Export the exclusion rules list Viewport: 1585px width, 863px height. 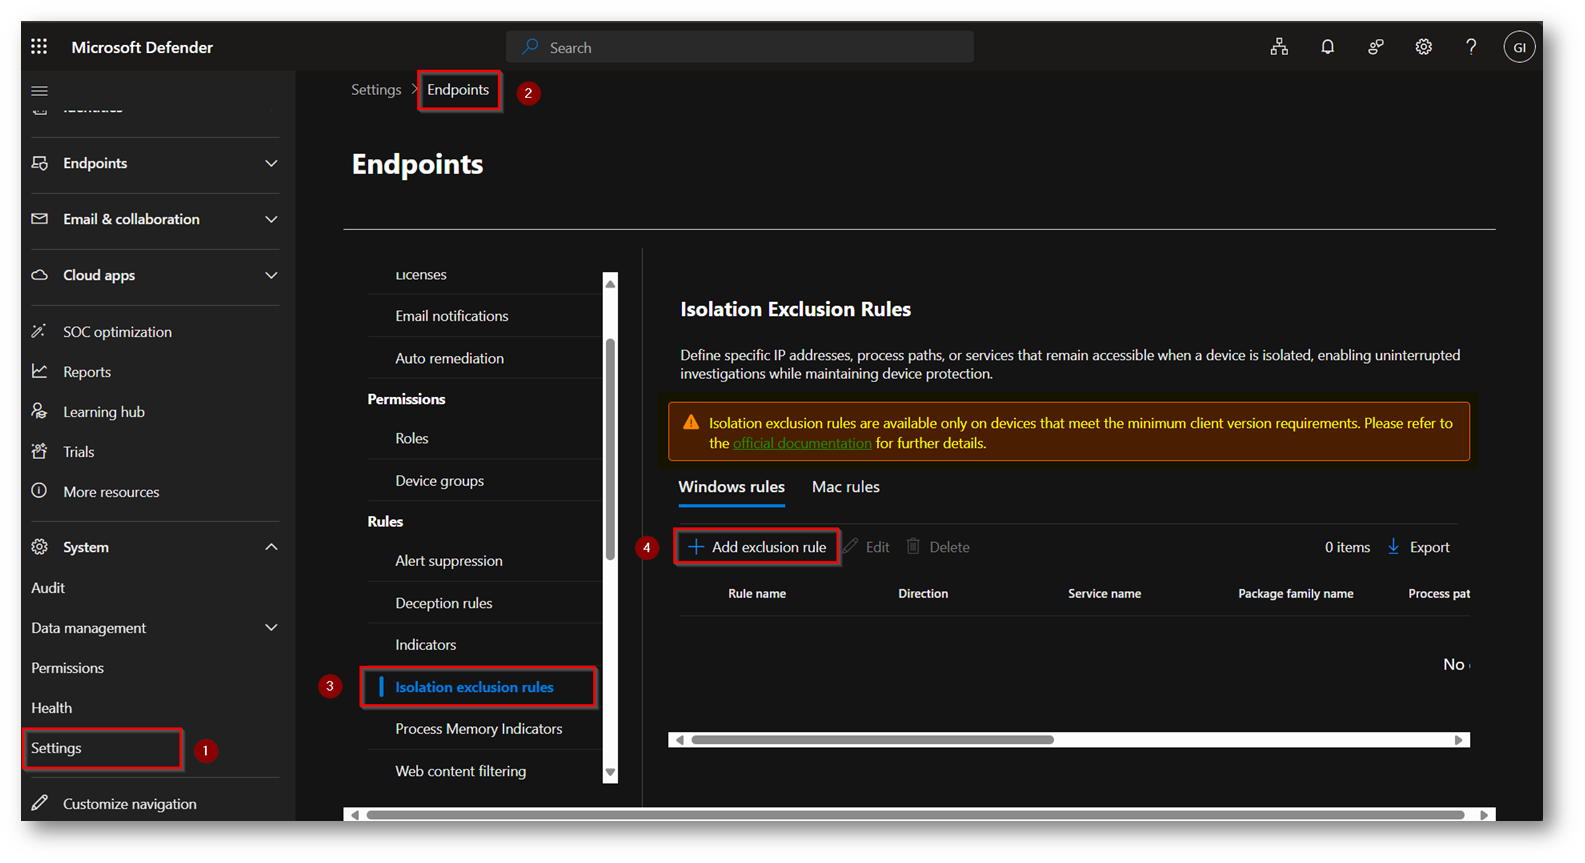(x=1418, y=547)
